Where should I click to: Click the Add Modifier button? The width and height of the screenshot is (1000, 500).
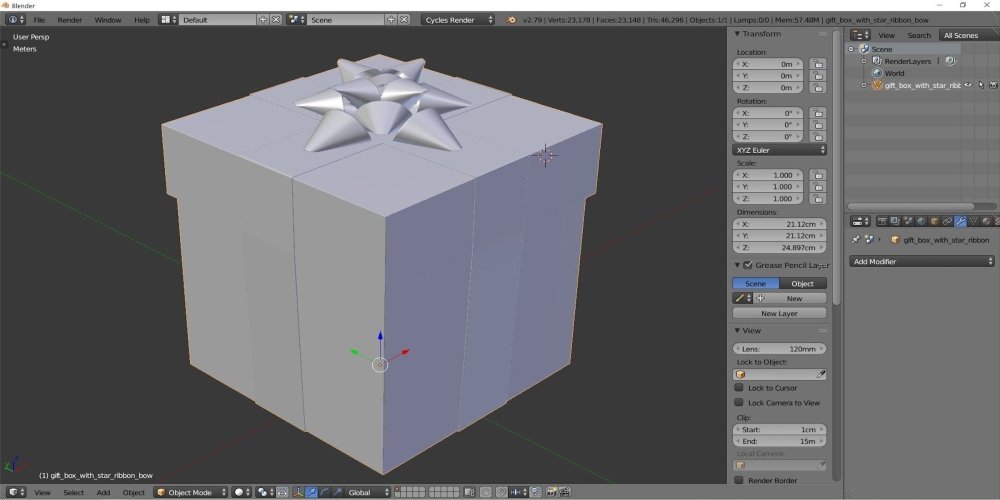coord(922,261)
